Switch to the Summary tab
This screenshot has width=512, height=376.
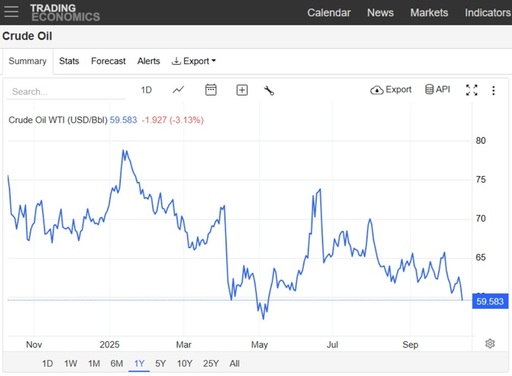pyautogui.click(x=28, y=61)
